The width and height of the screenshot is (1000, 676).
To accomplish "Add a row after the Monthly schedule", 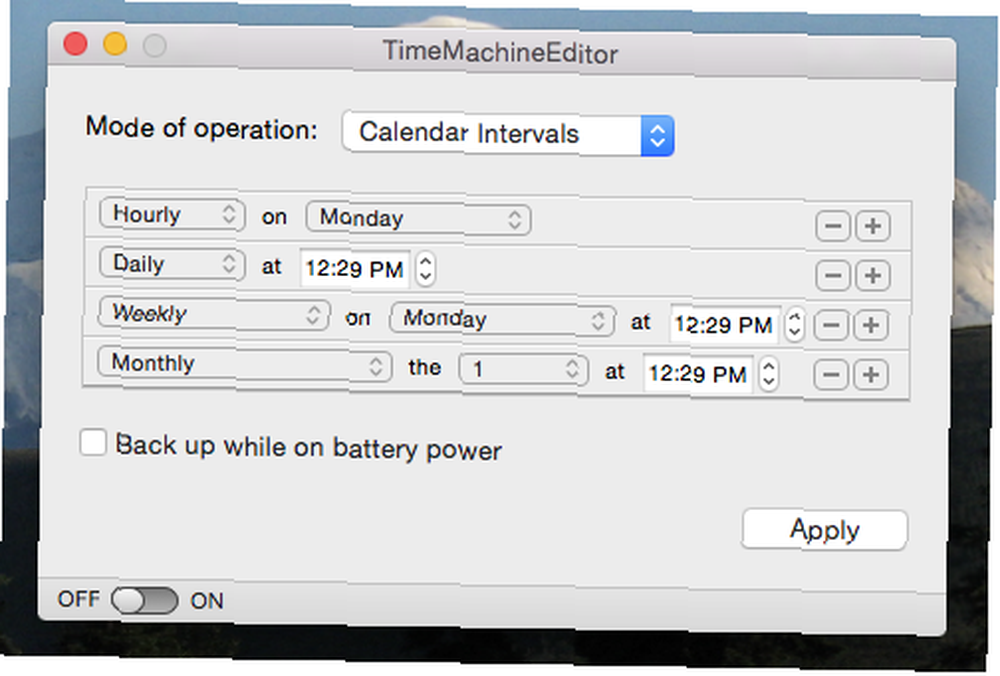I will (x=871, y=374).
